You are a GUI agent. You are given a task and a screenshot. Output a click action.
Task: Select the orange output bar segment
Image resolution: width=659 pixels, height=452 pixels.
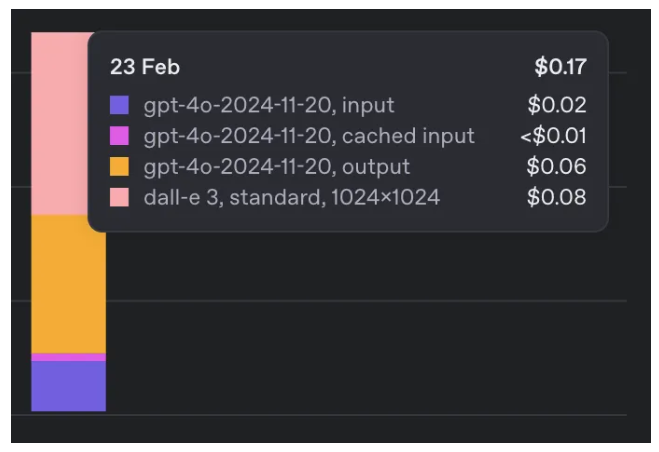(x=69, y=284)
